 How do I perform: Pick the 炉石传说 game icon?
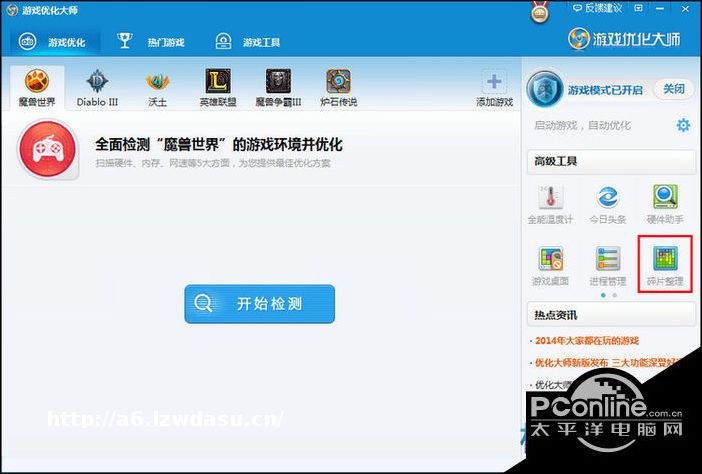338,83
